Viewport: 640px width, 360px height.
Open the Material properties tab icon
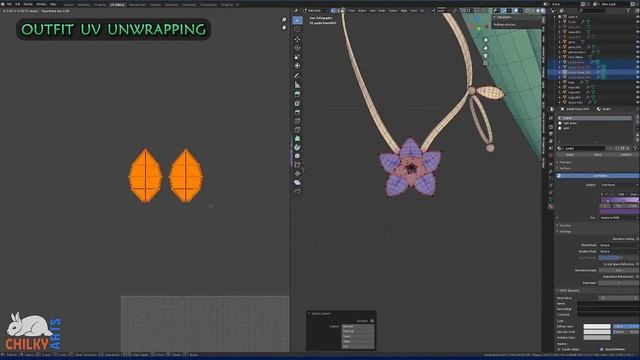[x=551, y=207]
